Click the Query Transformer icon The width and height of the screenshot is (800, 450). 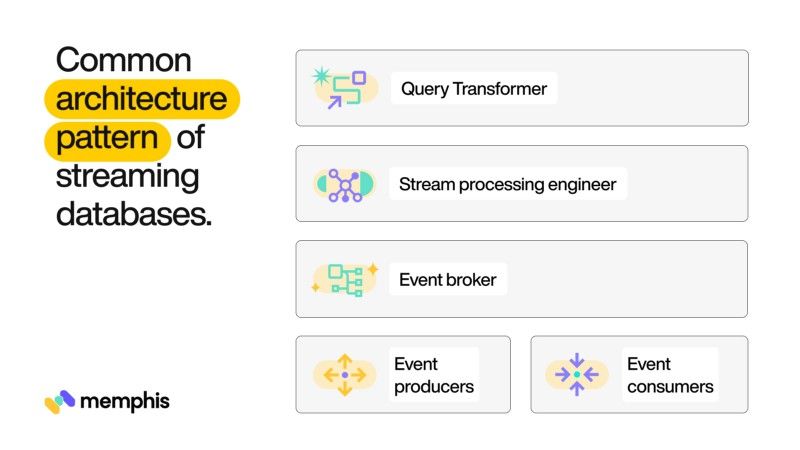(x=344, y=88)
